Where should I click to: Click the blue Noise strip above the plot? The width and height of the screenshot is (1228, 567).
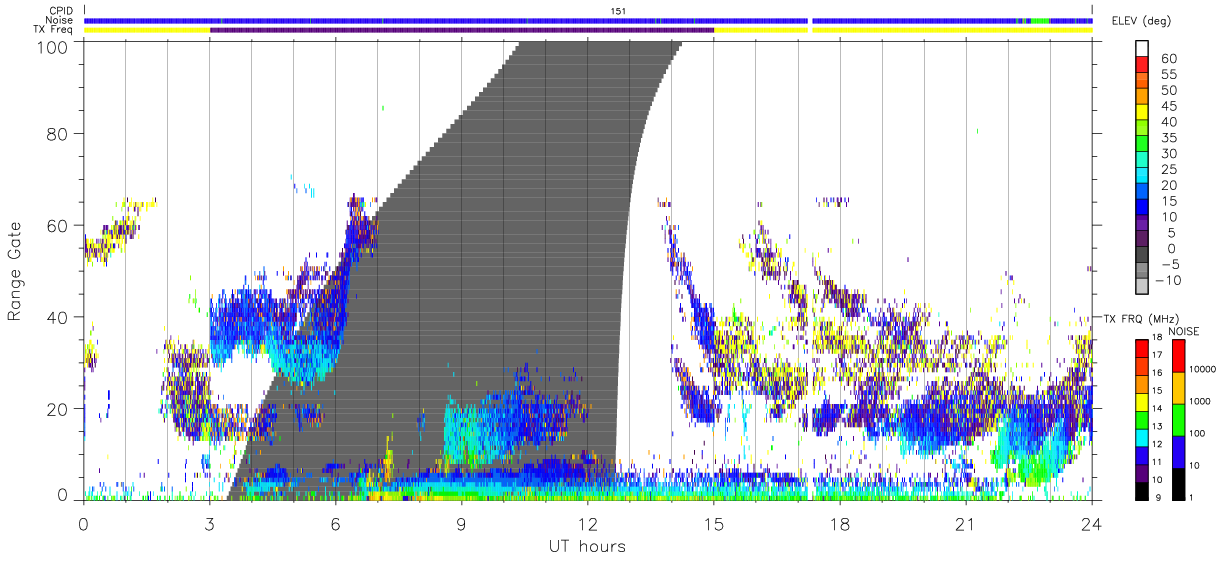588,20
